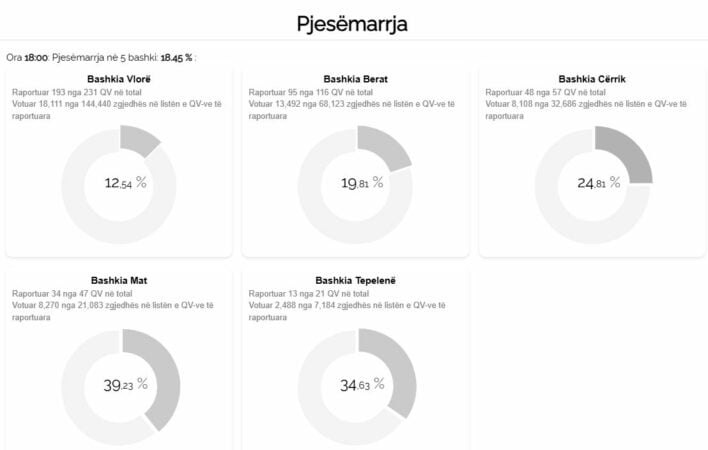The height and width of the screenshot is (450, 708).
Task: Click the 24.81 % value in Cërrik chart
Action: 598,183
